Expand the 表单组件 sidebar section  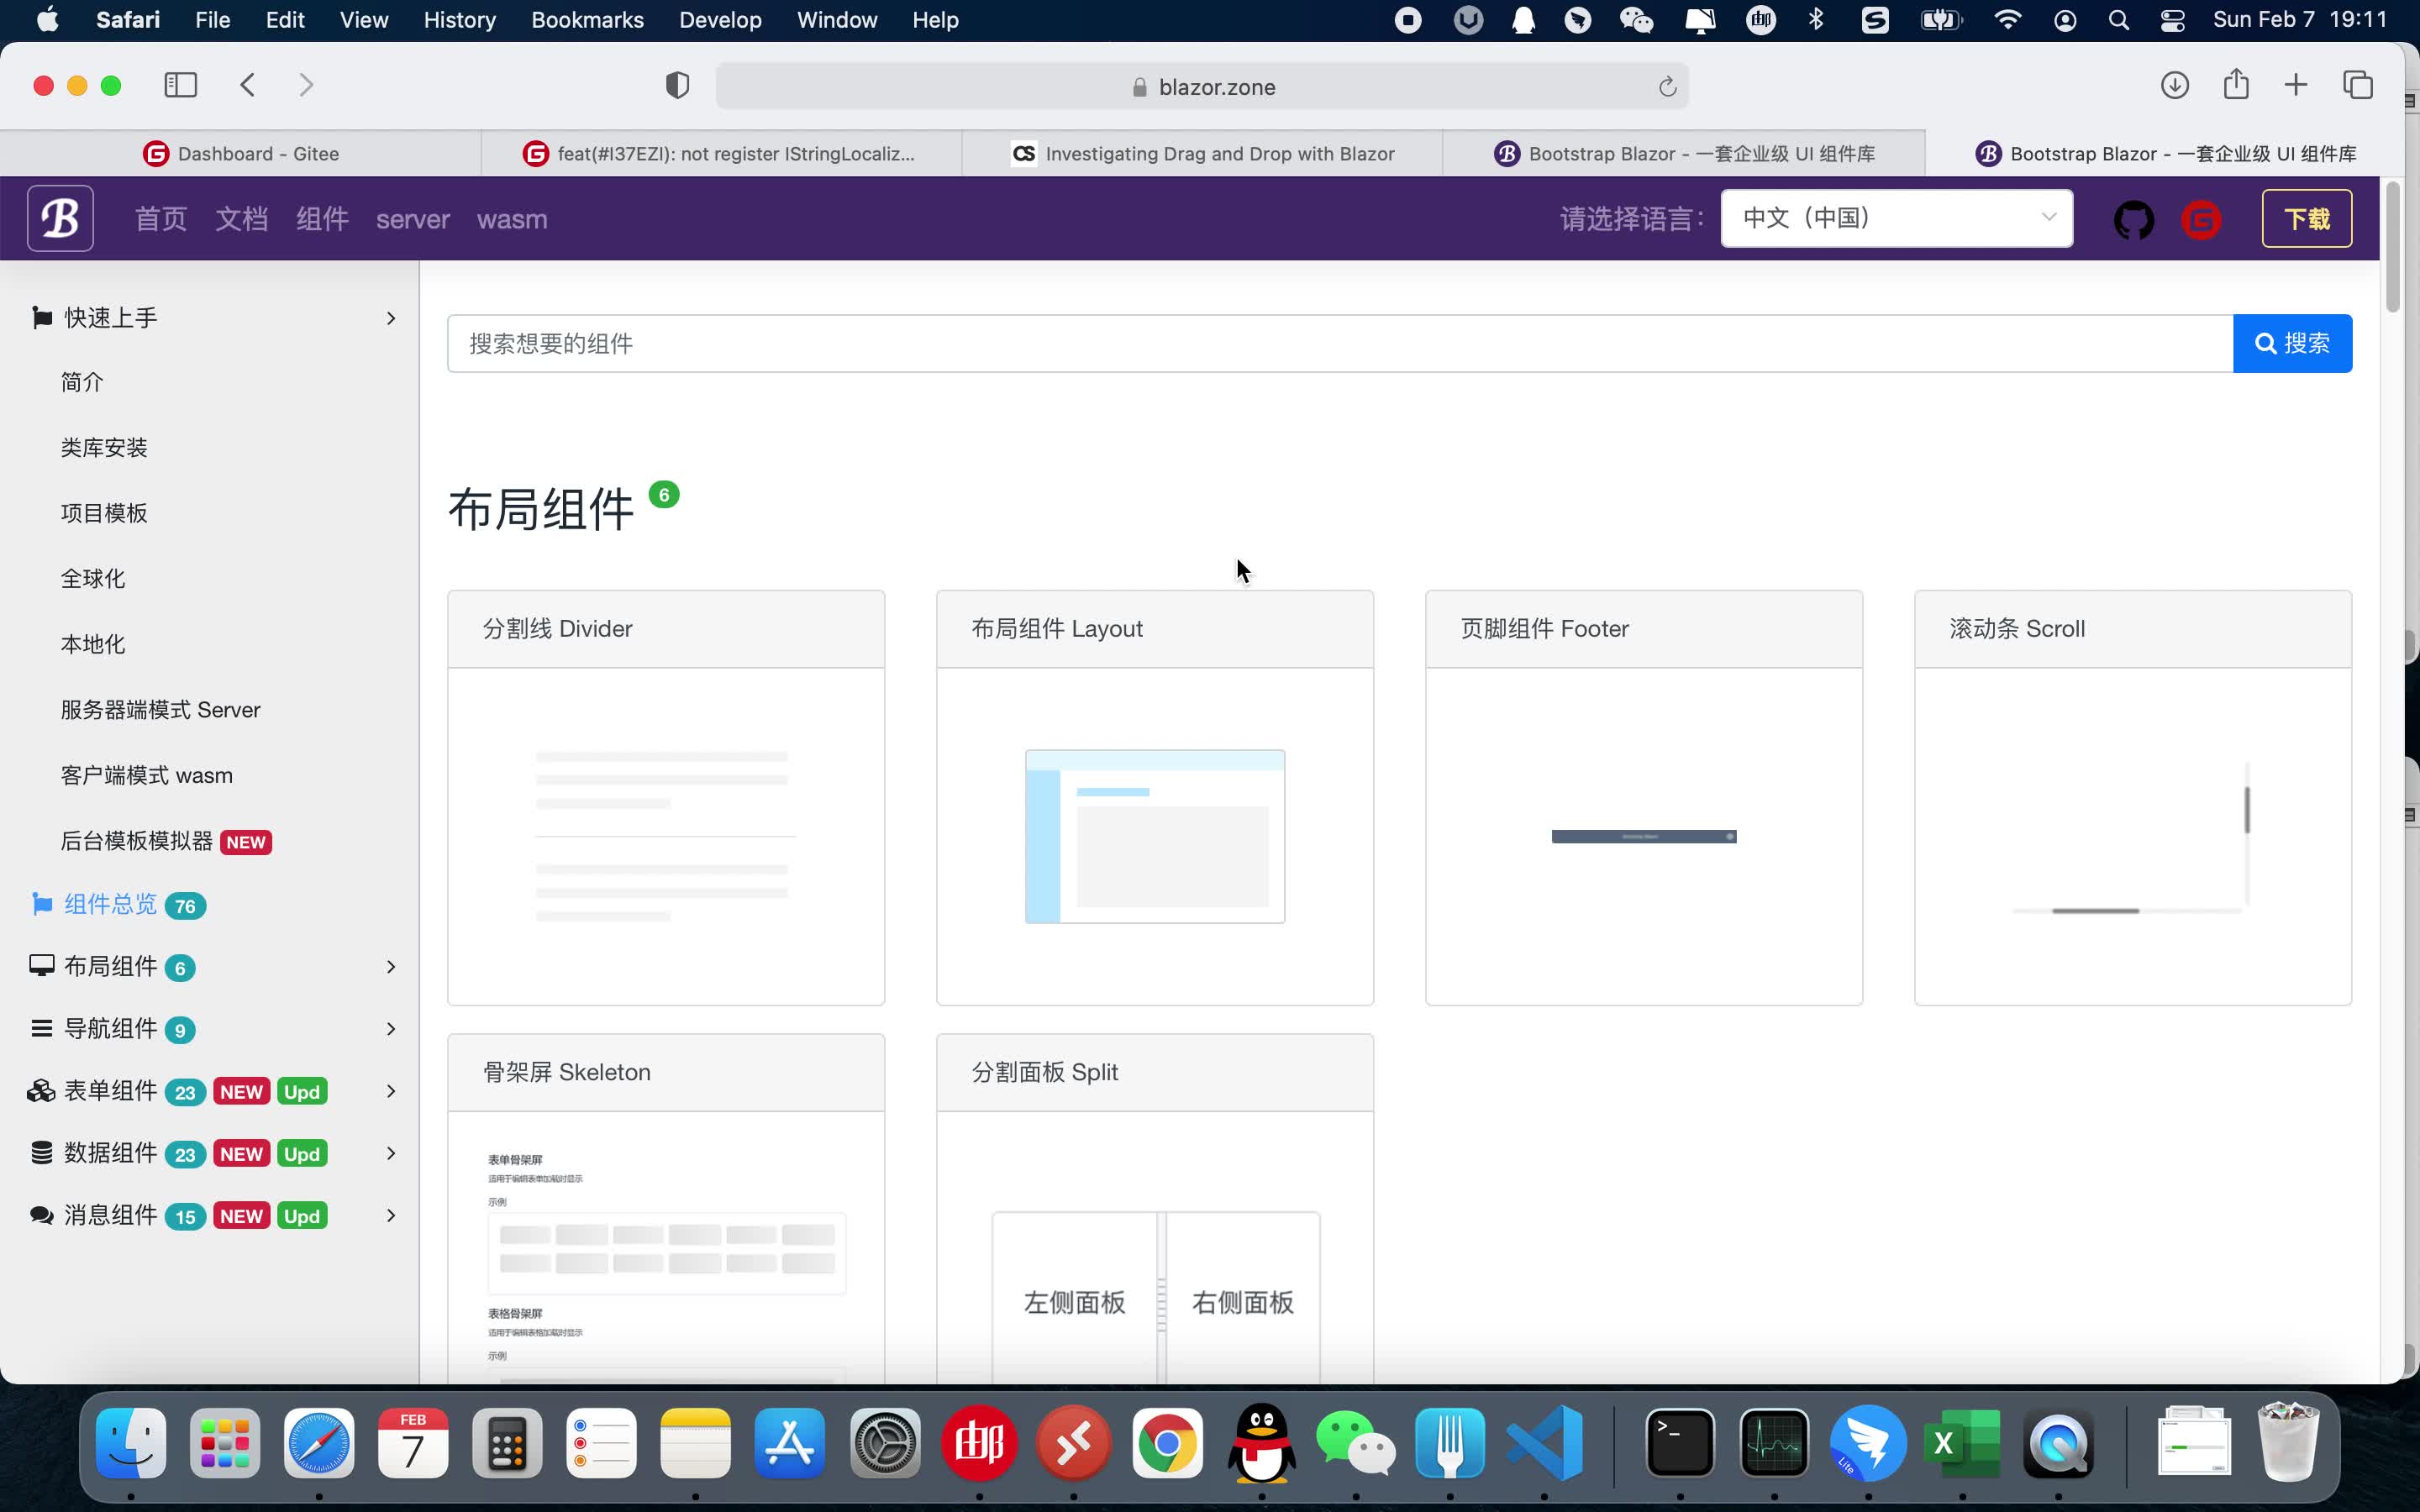point(390,1091)
